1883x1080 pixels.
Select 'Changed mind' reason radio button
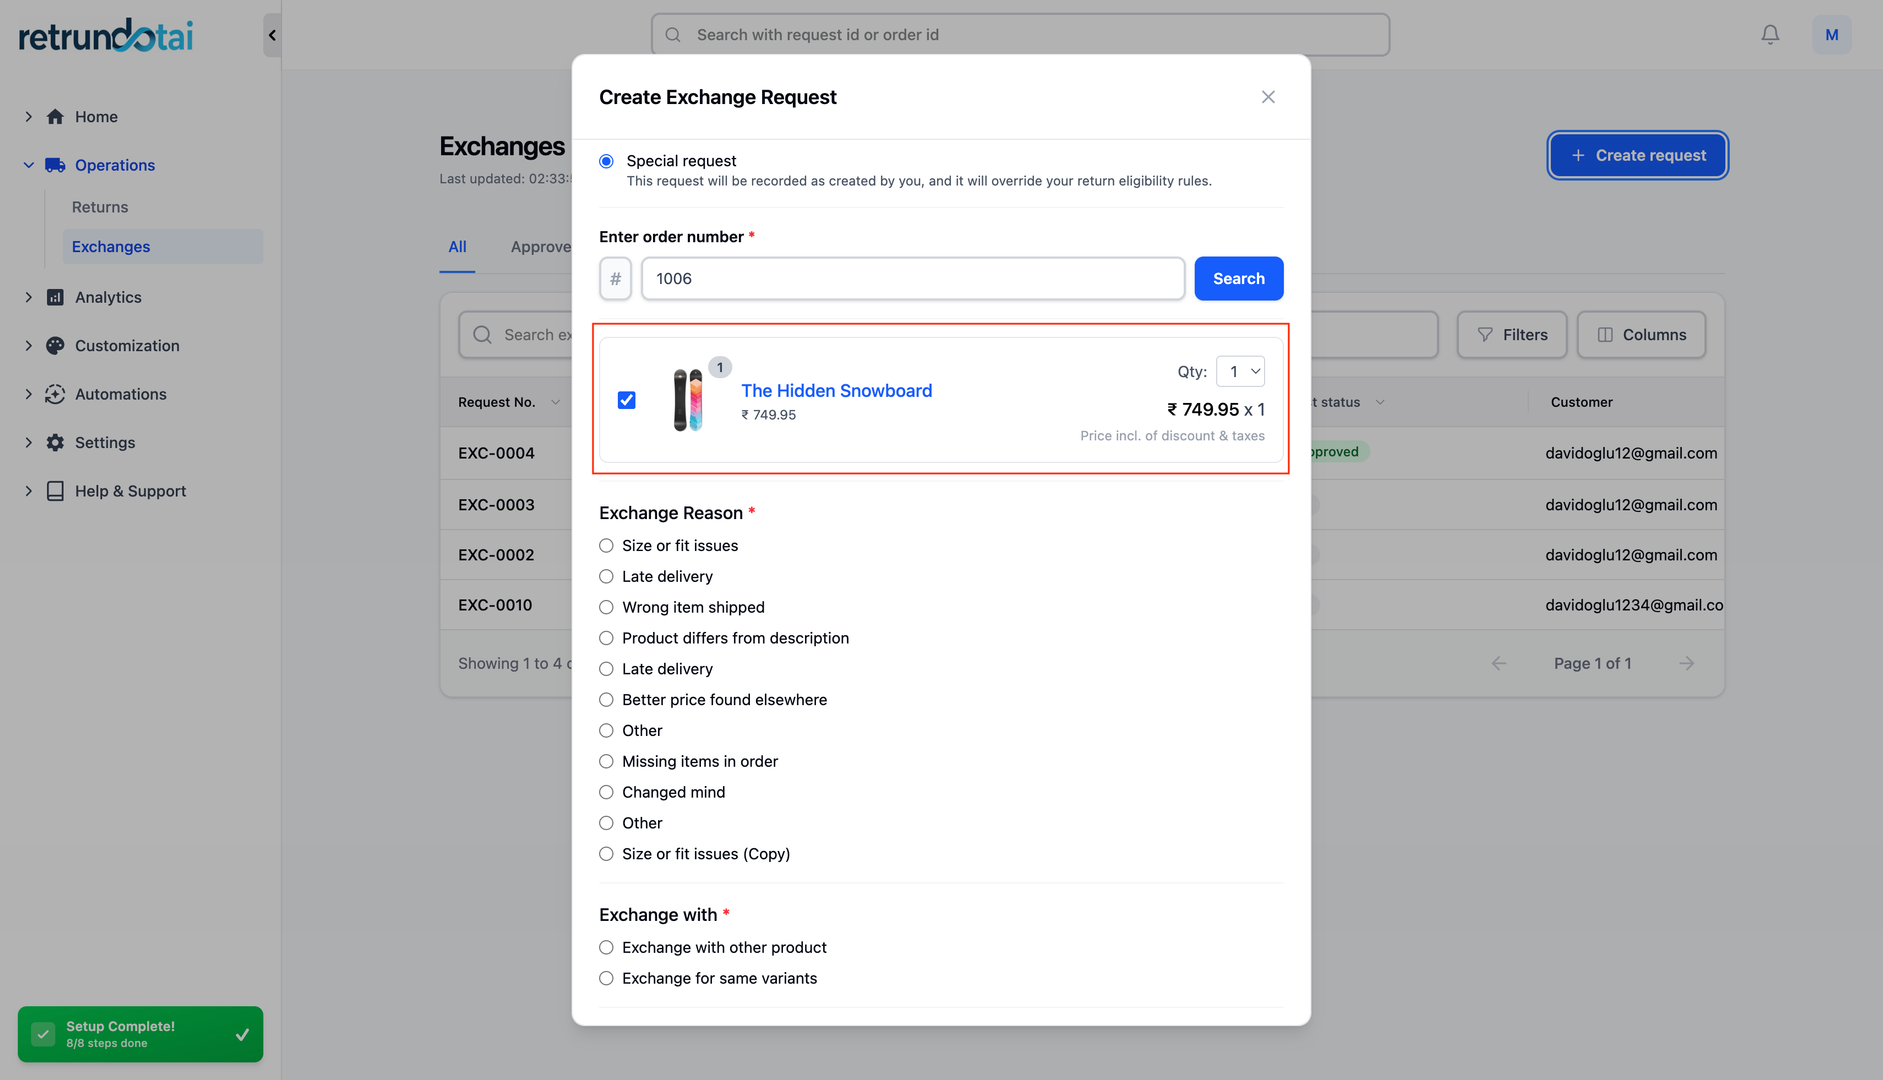pyautogui.click(x=606, y=793)
